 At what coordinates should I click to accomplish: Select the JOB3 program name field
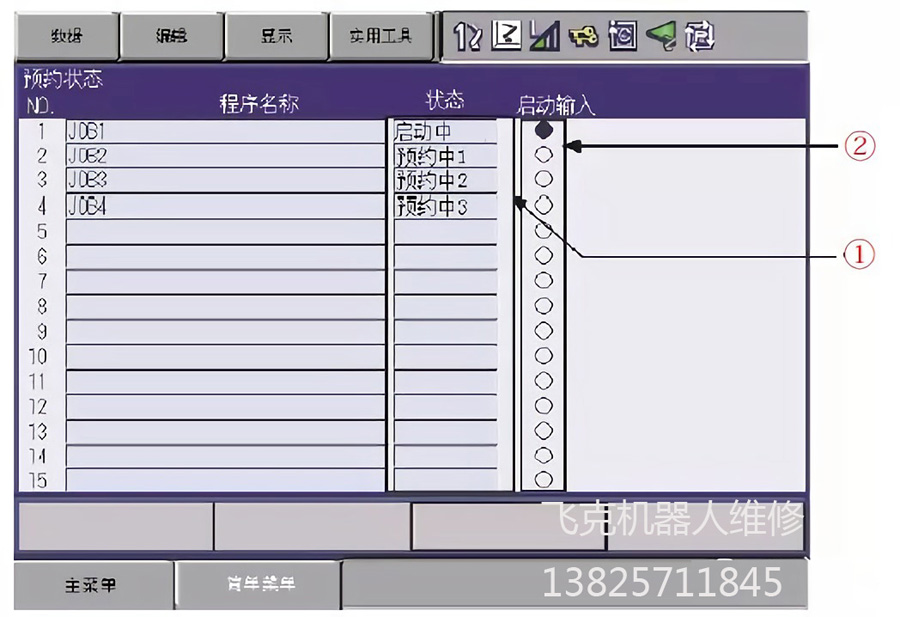tap(226, 180)
